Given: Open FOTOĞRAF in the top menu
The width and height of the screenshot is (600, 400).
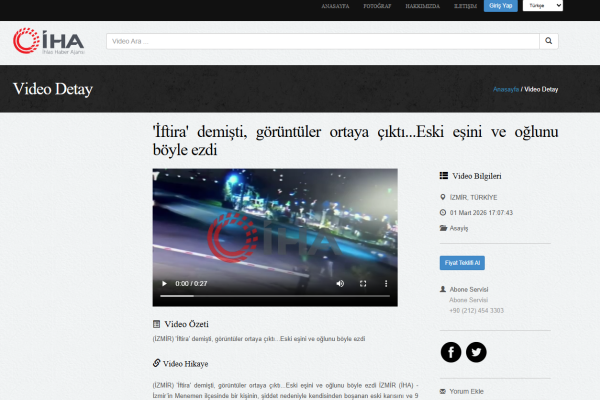Looking at the screenshot, I should coord(377,6).
